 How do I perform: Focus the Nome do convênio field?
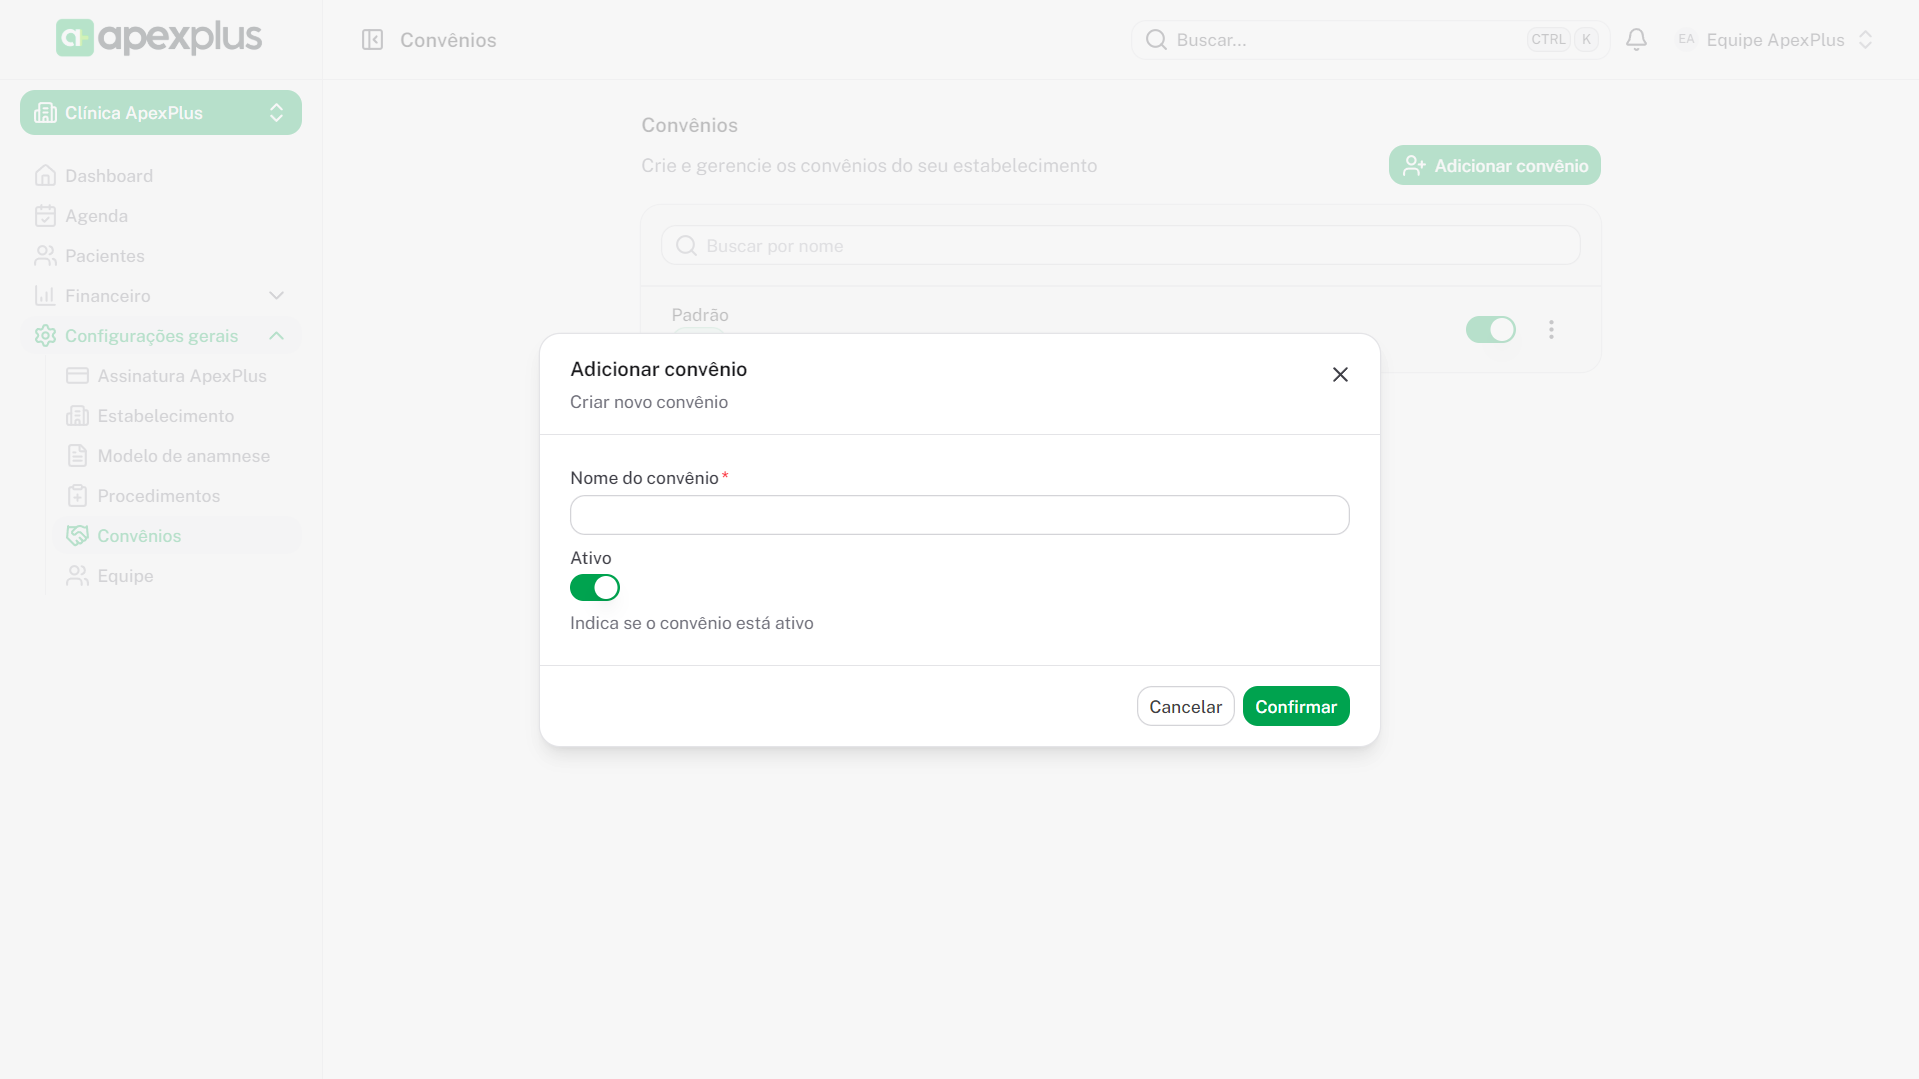coord(959,515)
